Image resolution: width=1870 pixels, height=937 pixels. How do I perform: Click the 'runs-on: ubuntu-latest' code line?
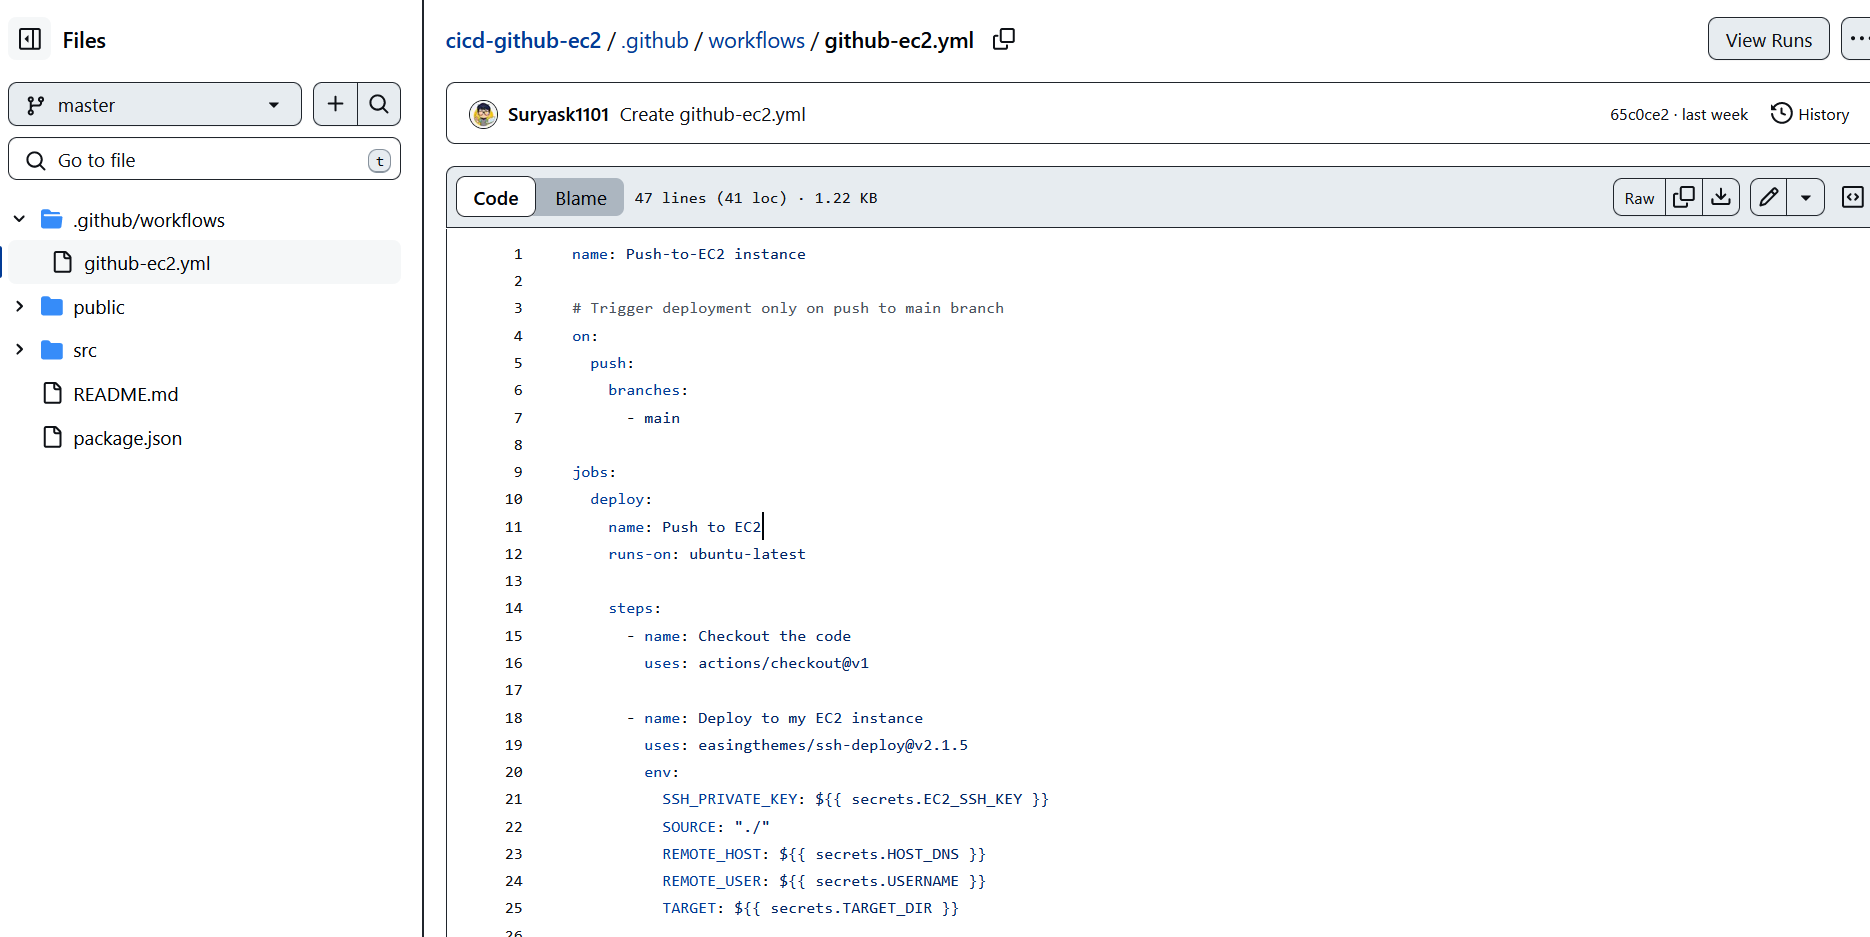[706, 554]
